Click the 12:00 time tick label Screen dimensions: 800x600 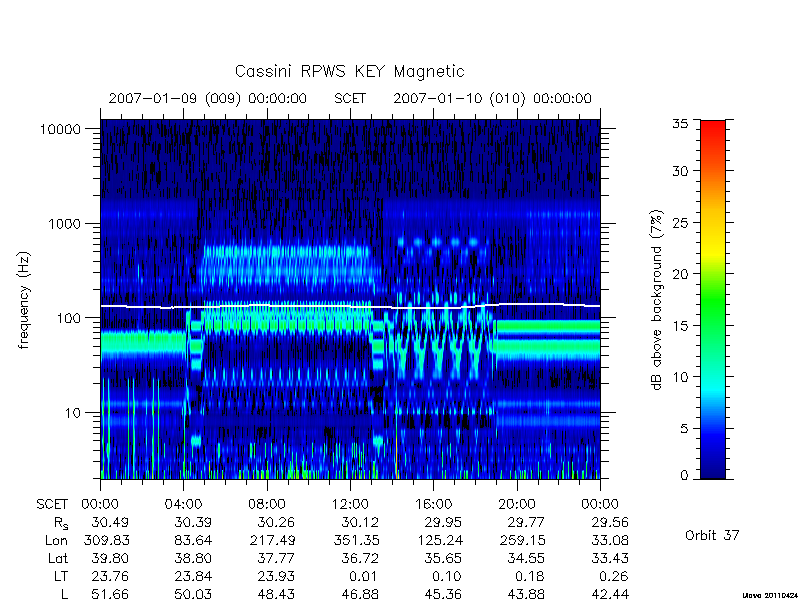click(x=350, y=505)
